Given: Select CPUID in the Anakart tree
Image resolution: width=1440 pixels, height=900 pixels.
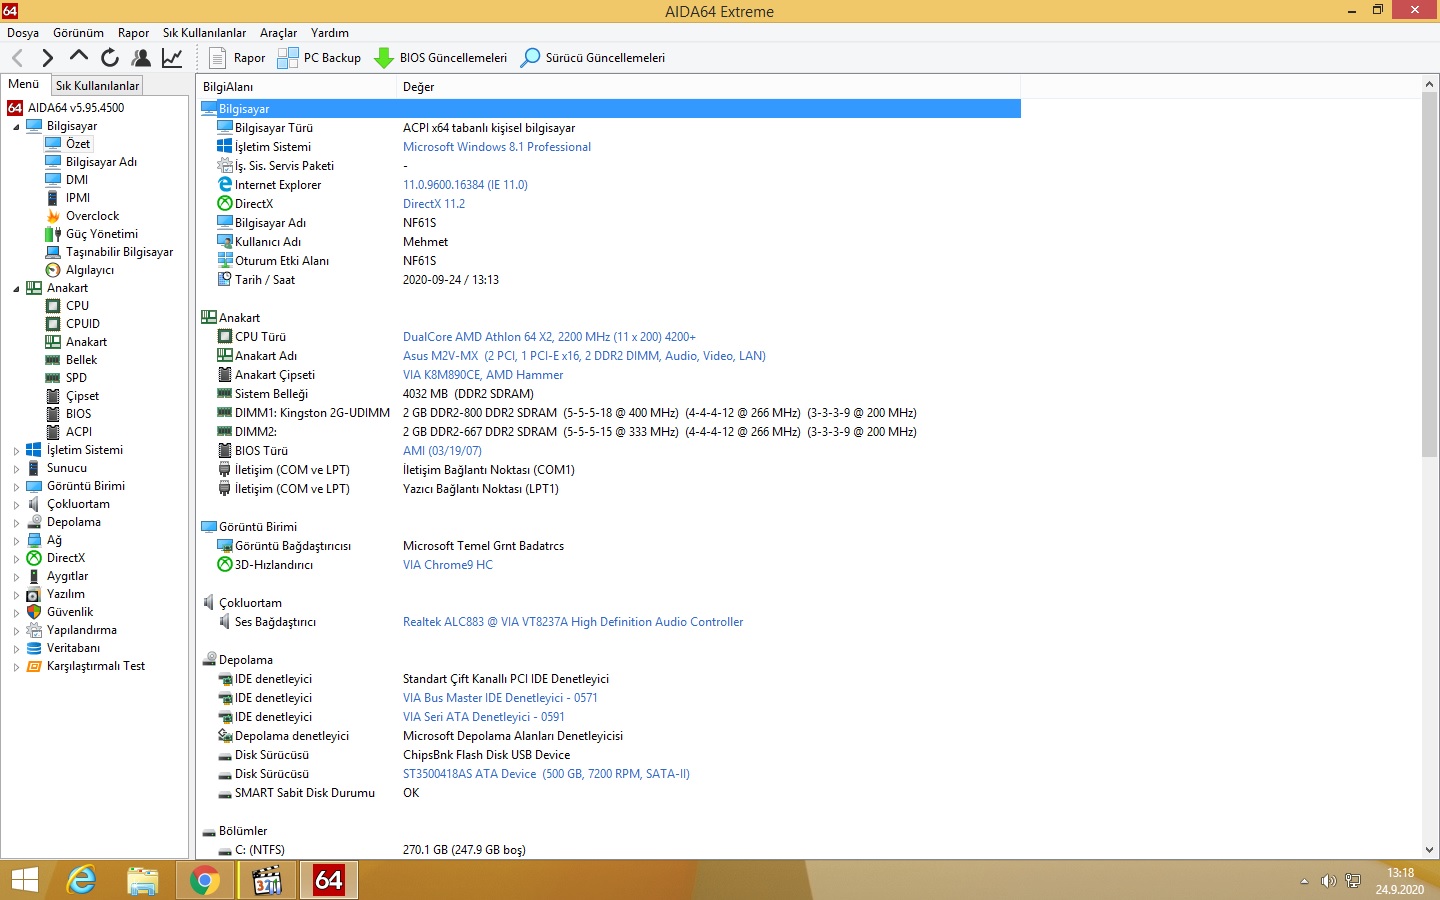Looking at the screenshot, I should [x=82, y=324].
